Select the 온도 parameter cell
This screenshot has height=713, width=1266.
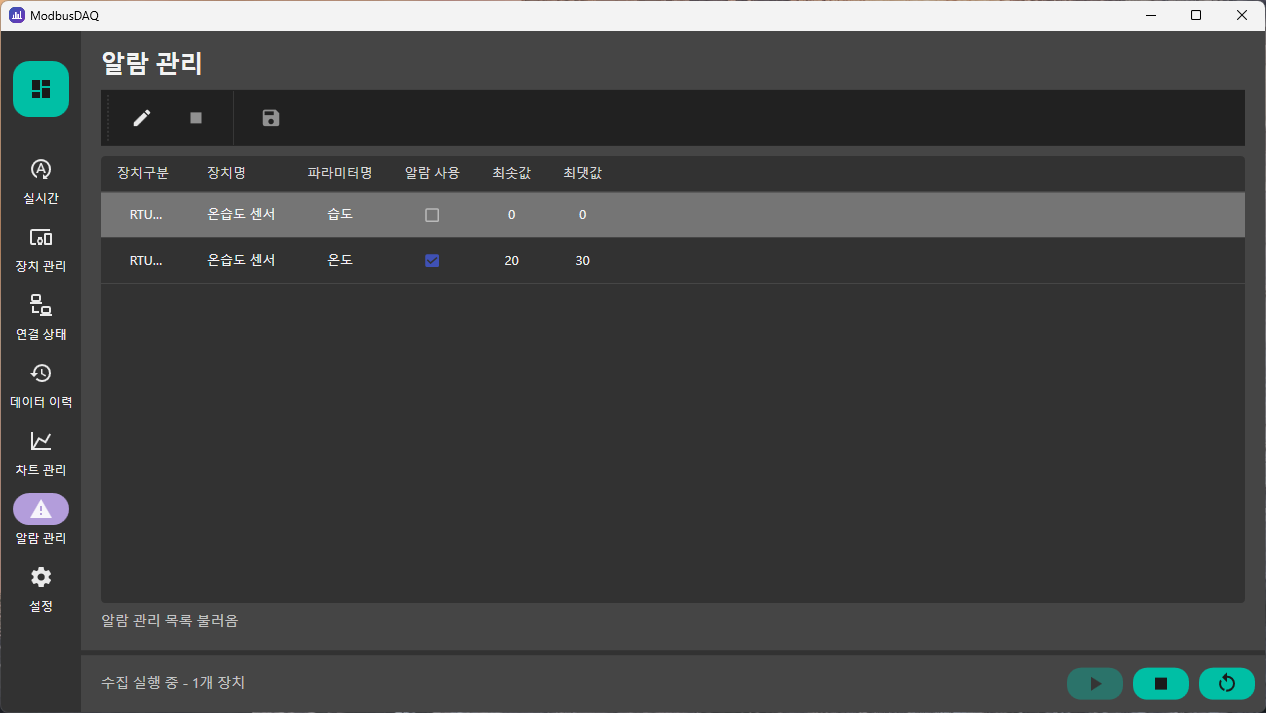340,260
